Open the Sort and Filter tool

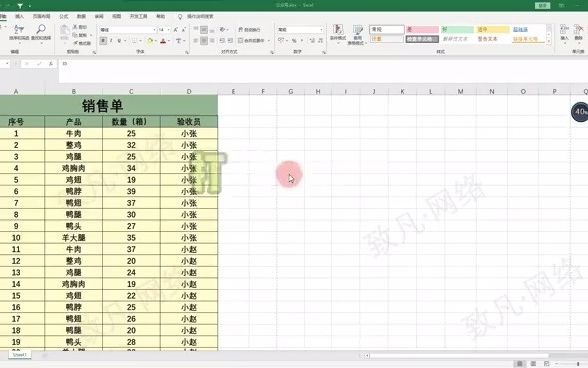point(19,32)
